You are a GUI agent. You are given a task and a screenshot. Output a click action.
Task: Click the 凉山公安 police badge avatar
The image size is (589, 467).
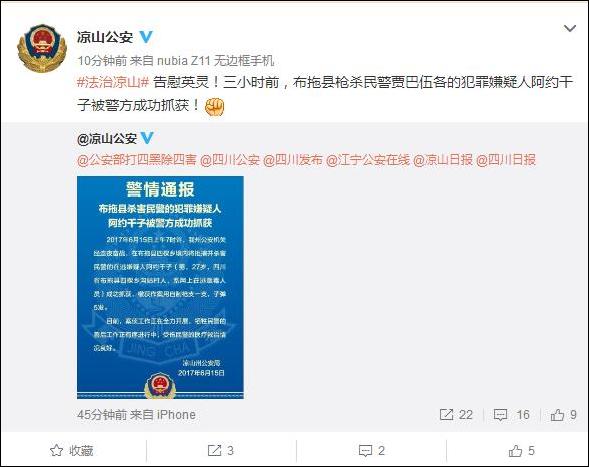click(42, 48)
